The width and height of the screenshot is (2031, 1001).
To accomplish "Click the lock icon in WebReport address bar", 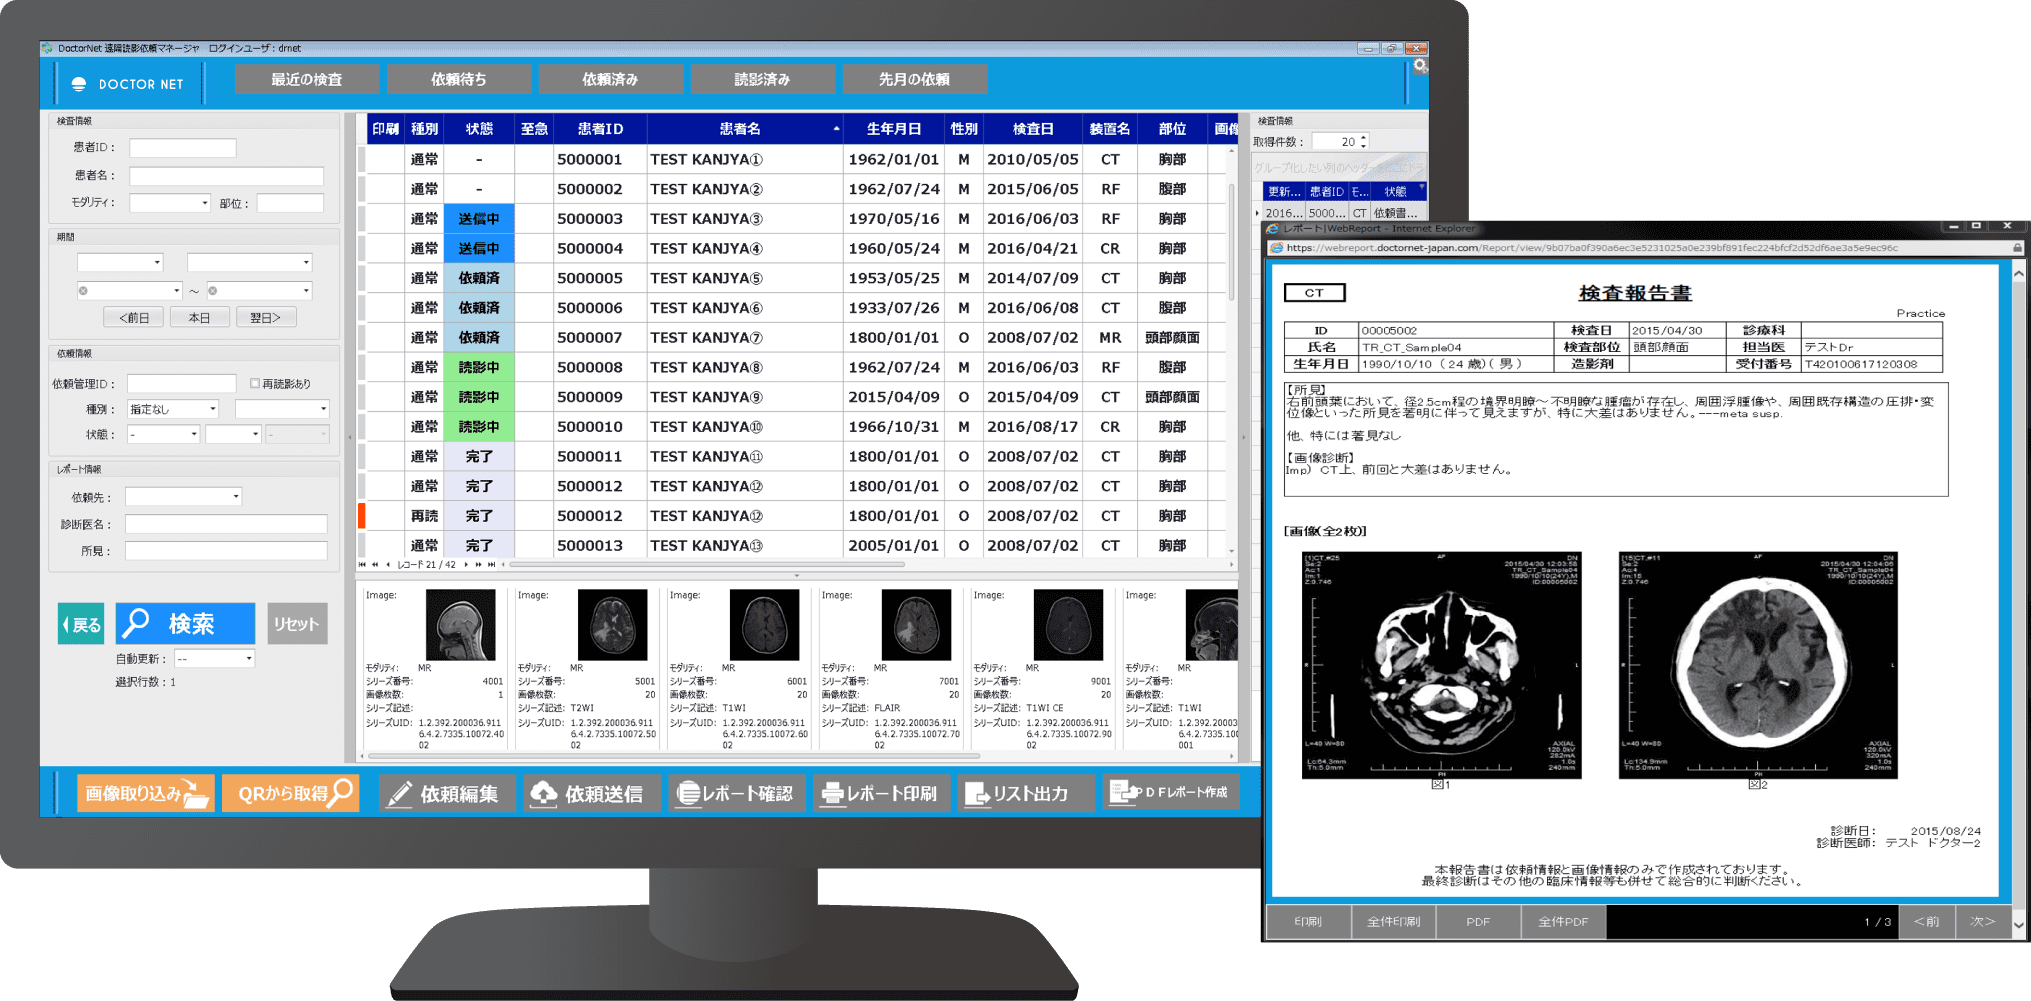I will tap(2017, 248).
